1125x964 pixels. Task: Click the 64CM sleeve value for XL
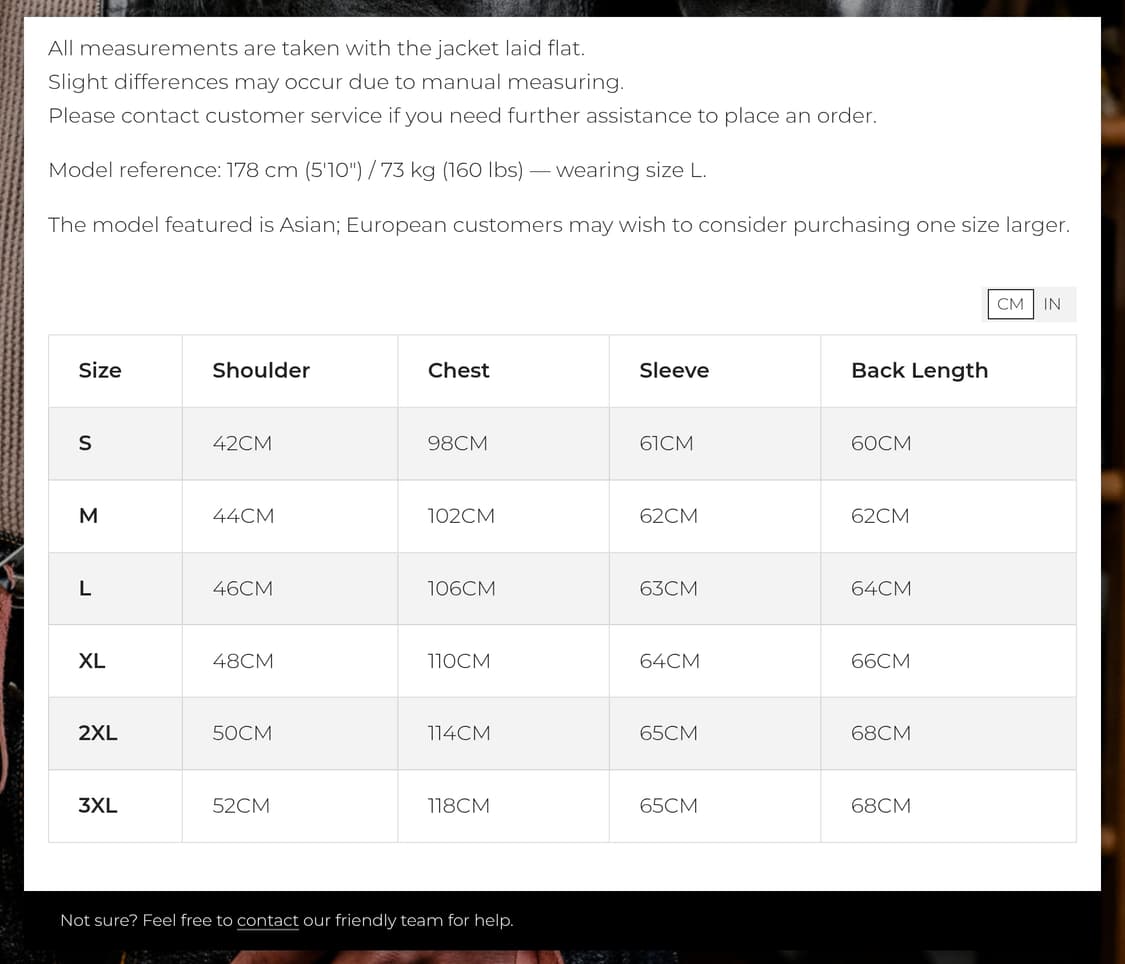(x=669, y=661)
